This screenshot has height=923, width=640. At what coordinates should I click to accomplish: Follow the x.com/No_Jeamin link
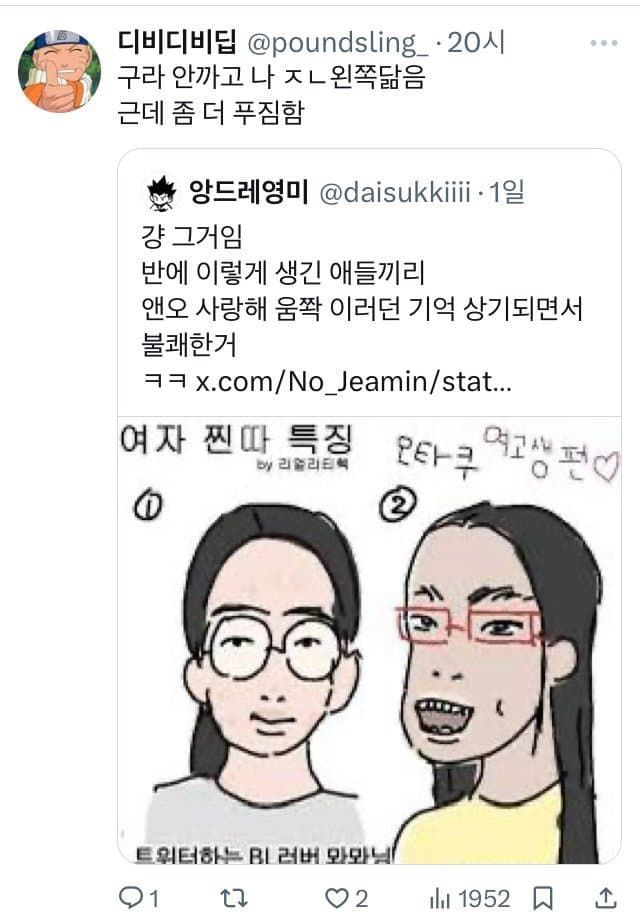[x=353, y=381]
